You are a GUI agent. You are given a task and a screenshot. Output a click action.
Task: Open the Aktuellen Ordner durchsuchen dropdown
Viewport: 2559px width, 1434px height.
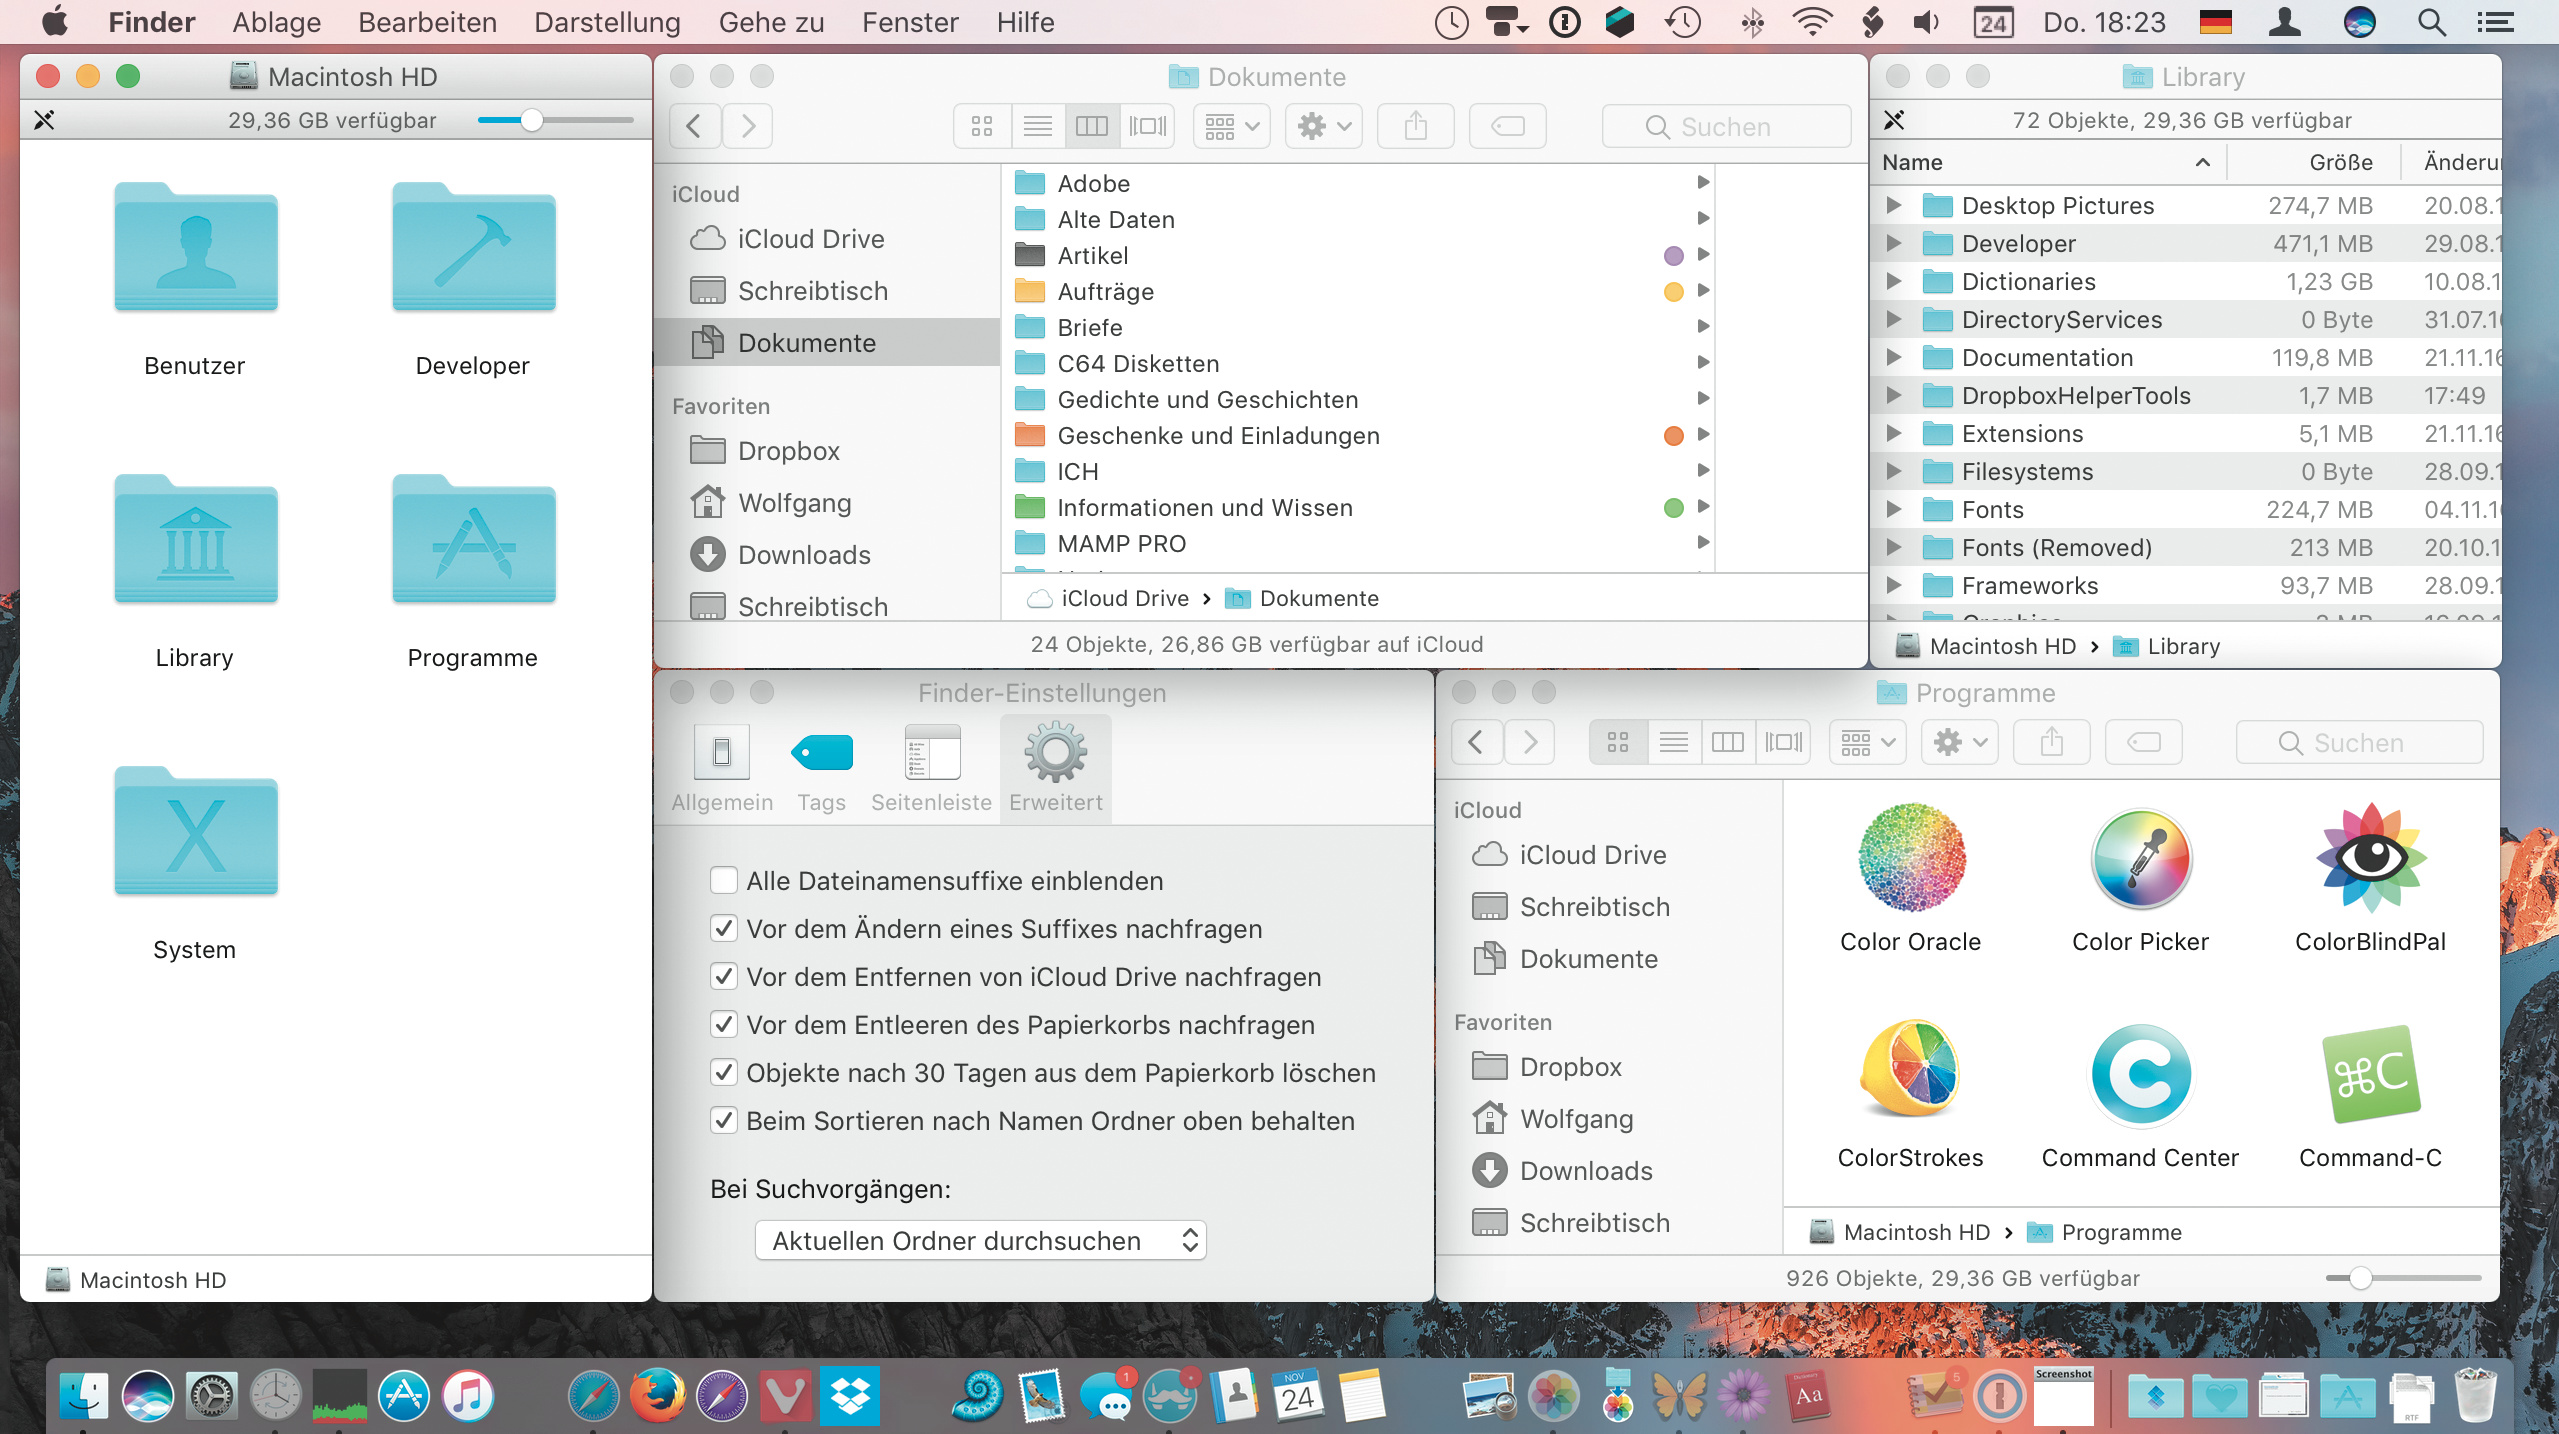coord(980,1241)
